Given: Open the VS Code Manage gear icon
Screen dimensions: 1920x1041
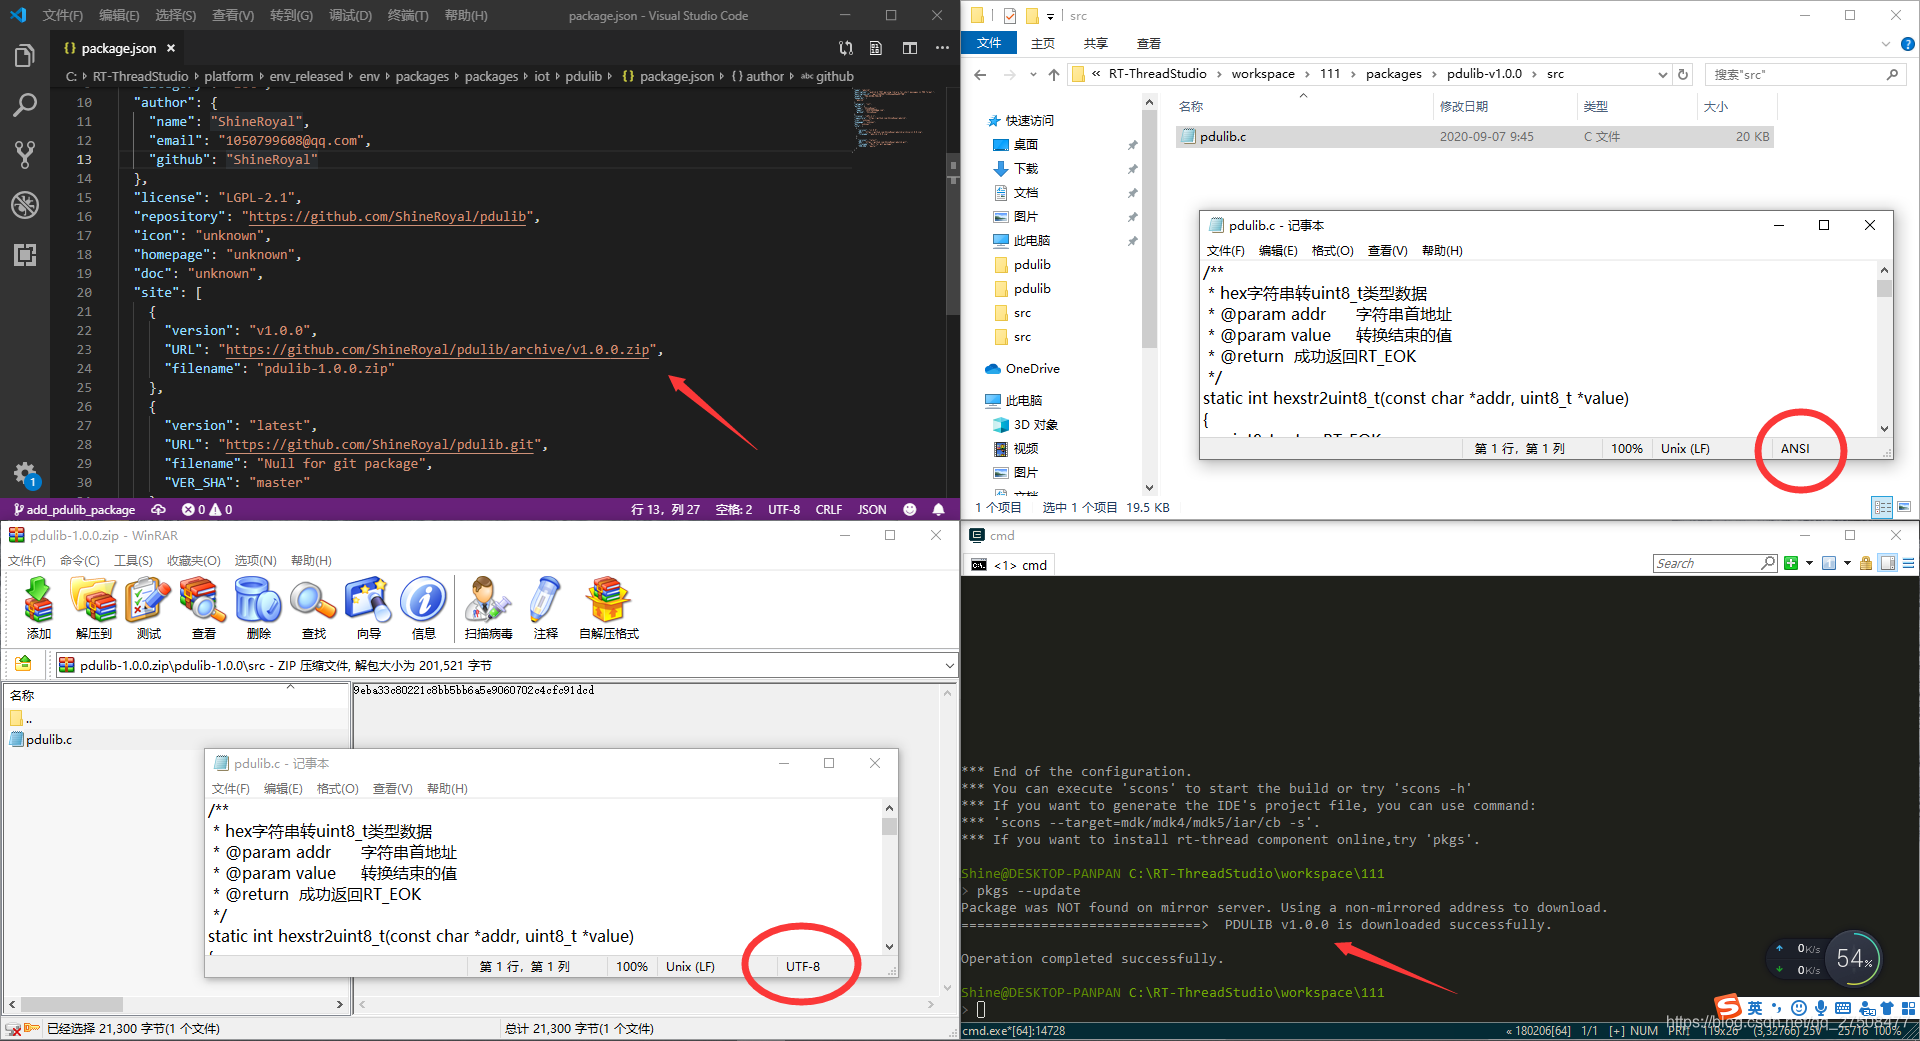Looking at the screenshot, I should pos(25,474).
